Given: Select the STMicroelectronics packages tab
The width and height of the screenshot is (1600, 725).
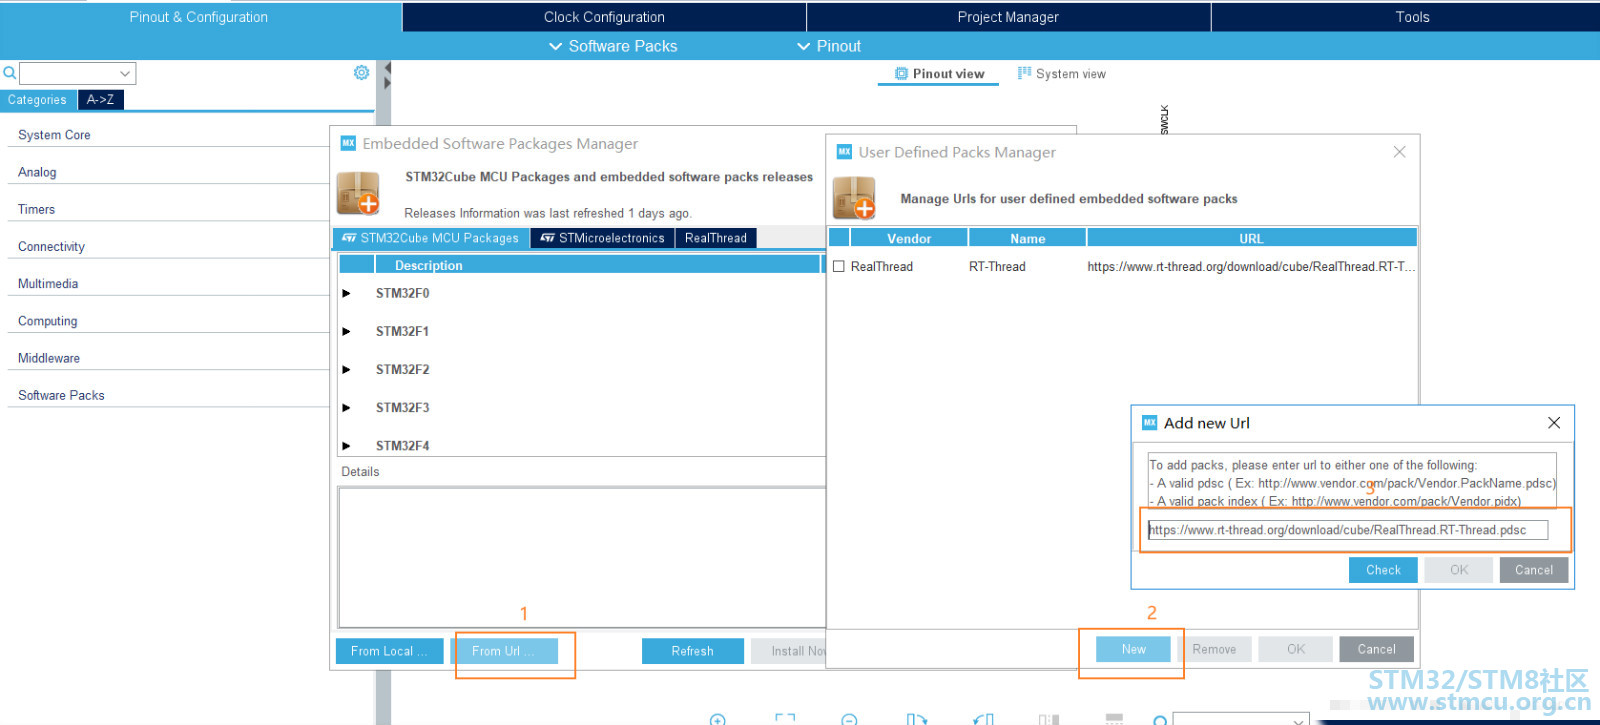Looking at the screenshot, I should (602, 238).
